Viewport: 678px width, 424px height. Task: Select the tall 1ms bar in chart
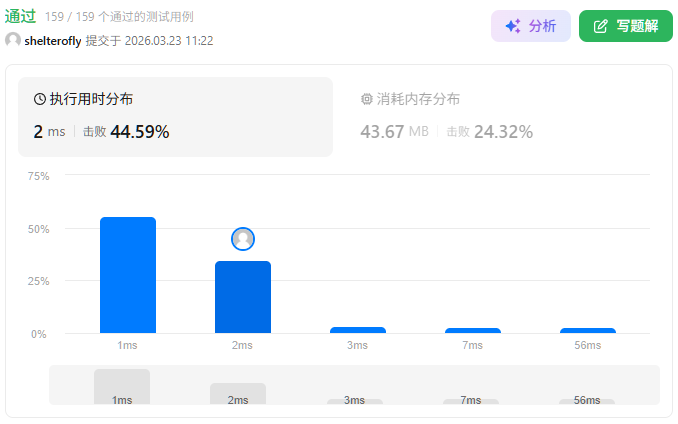[128, 275]
